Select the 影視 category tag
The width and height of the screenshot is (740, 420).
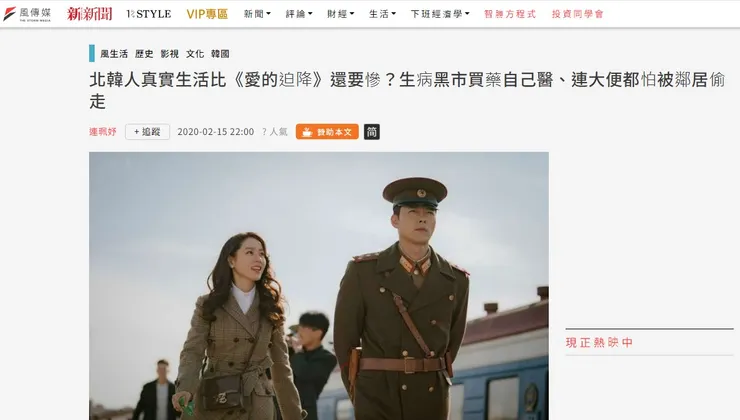(x=169, y=54)
